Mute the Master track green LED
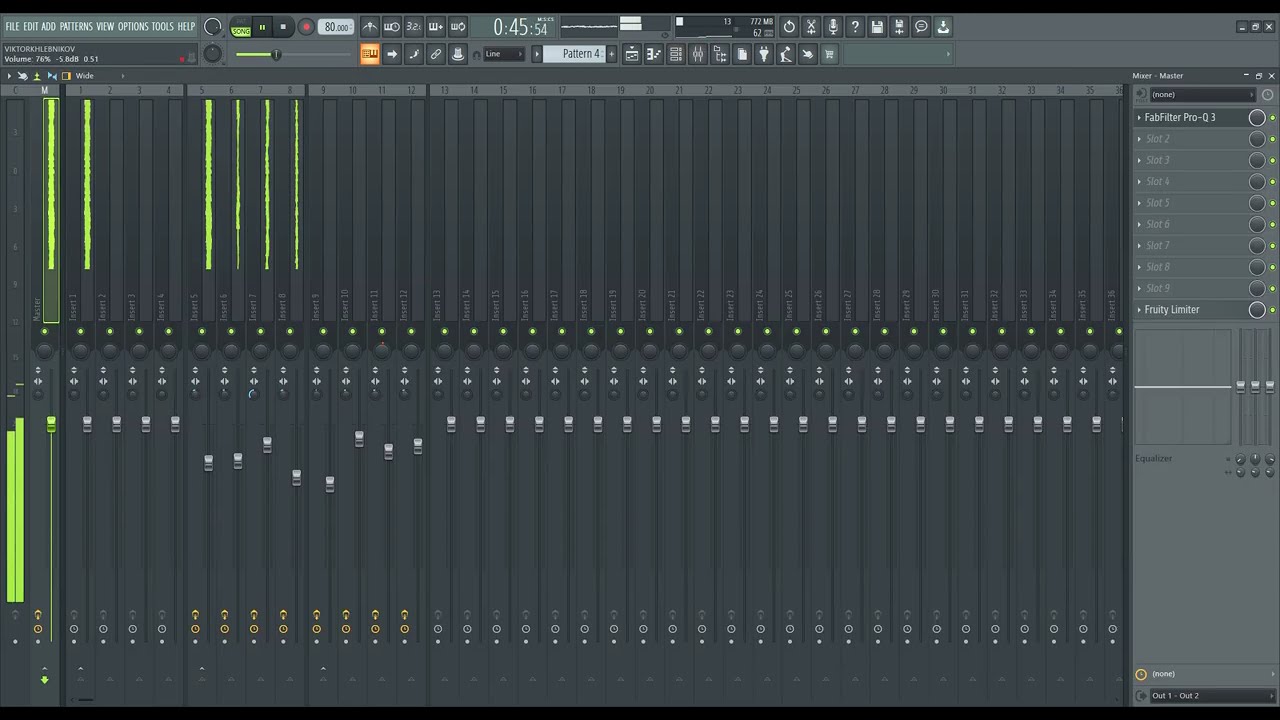This screenshot has width=1280, height=720. [44, 332]
